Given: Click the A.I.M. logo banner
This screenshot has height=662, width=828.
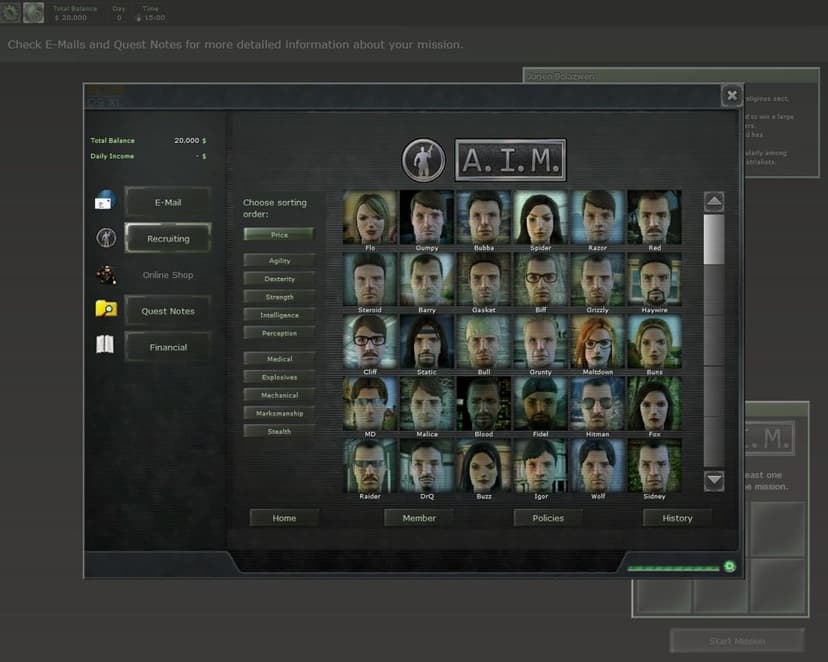Looking at the screenshot, I should coord(510,160).
